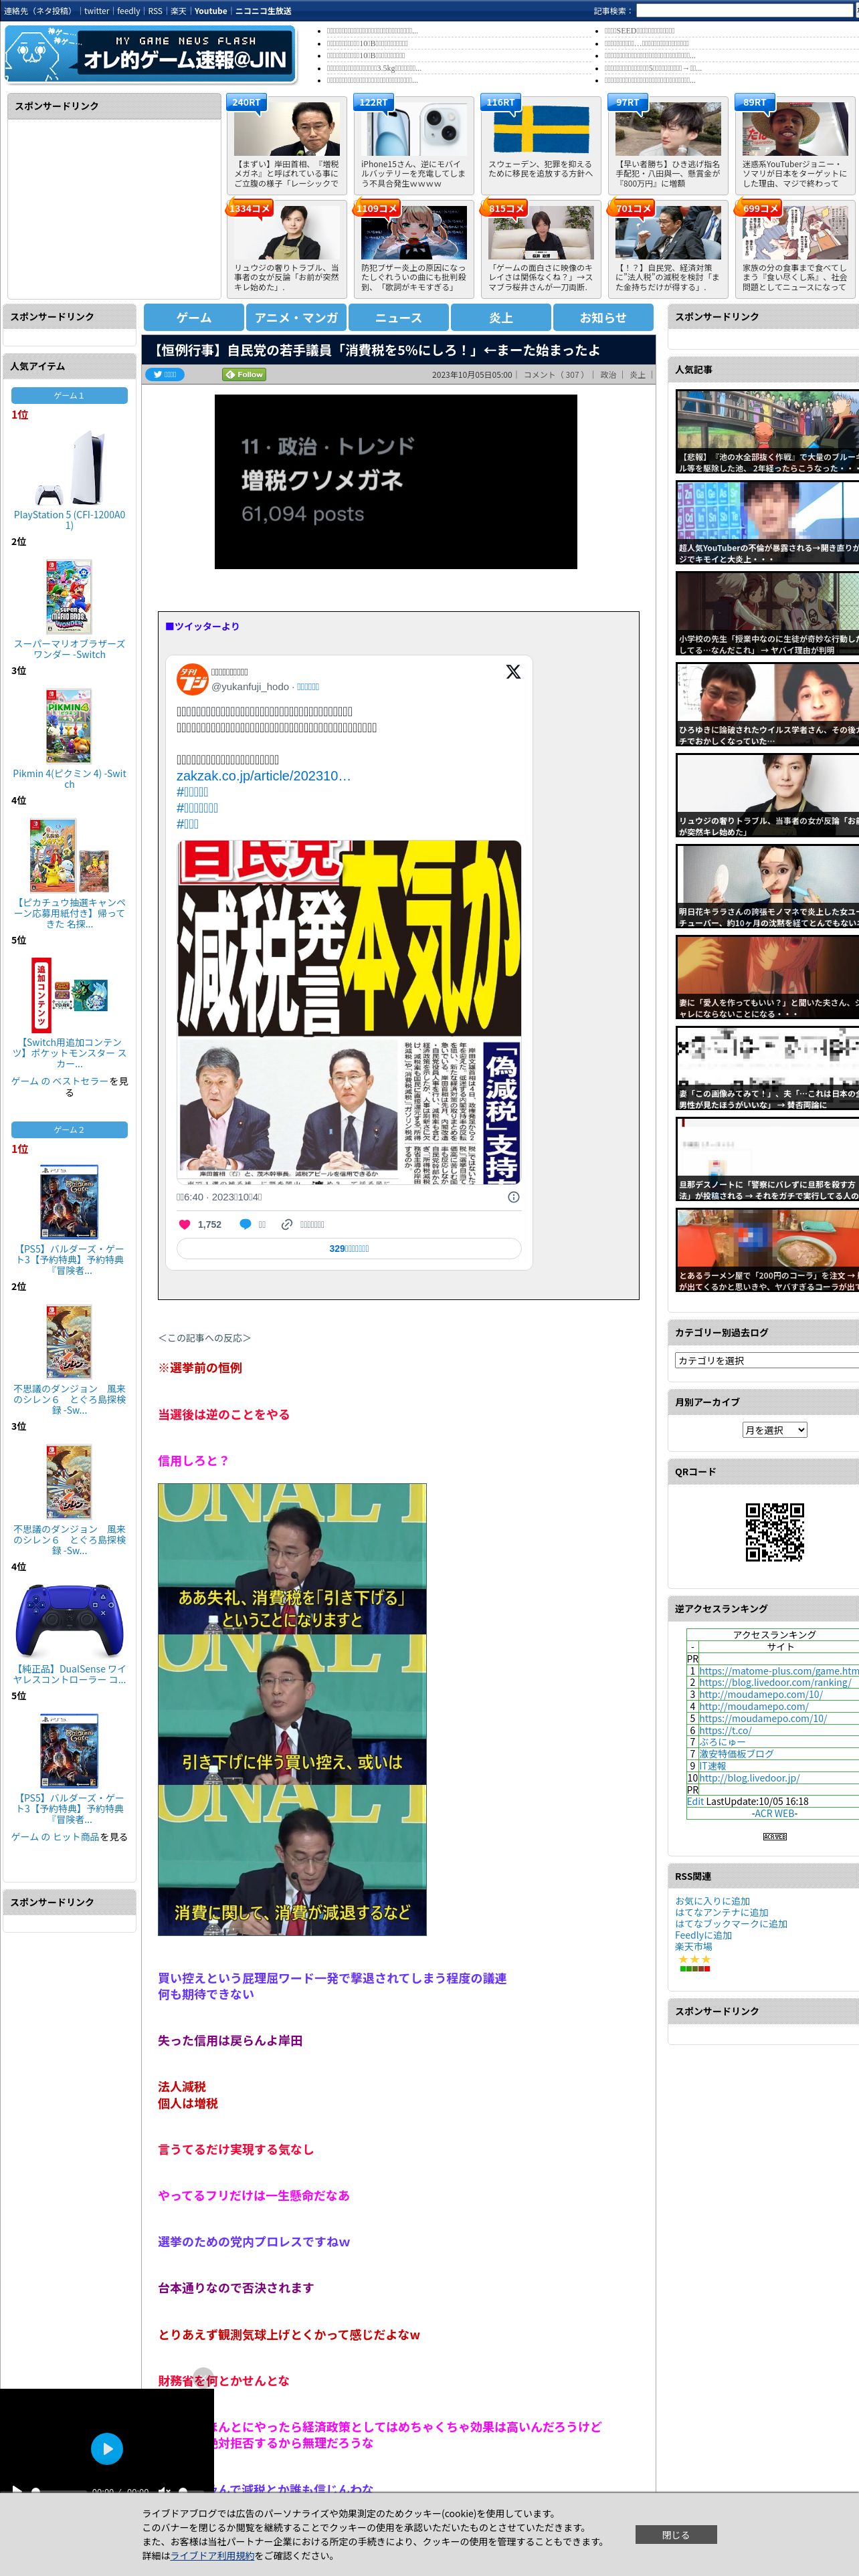The image size is (859, 2576).
Task: Open the ゲーム の ベストセラー link
Action: [x=59, y=1081]
